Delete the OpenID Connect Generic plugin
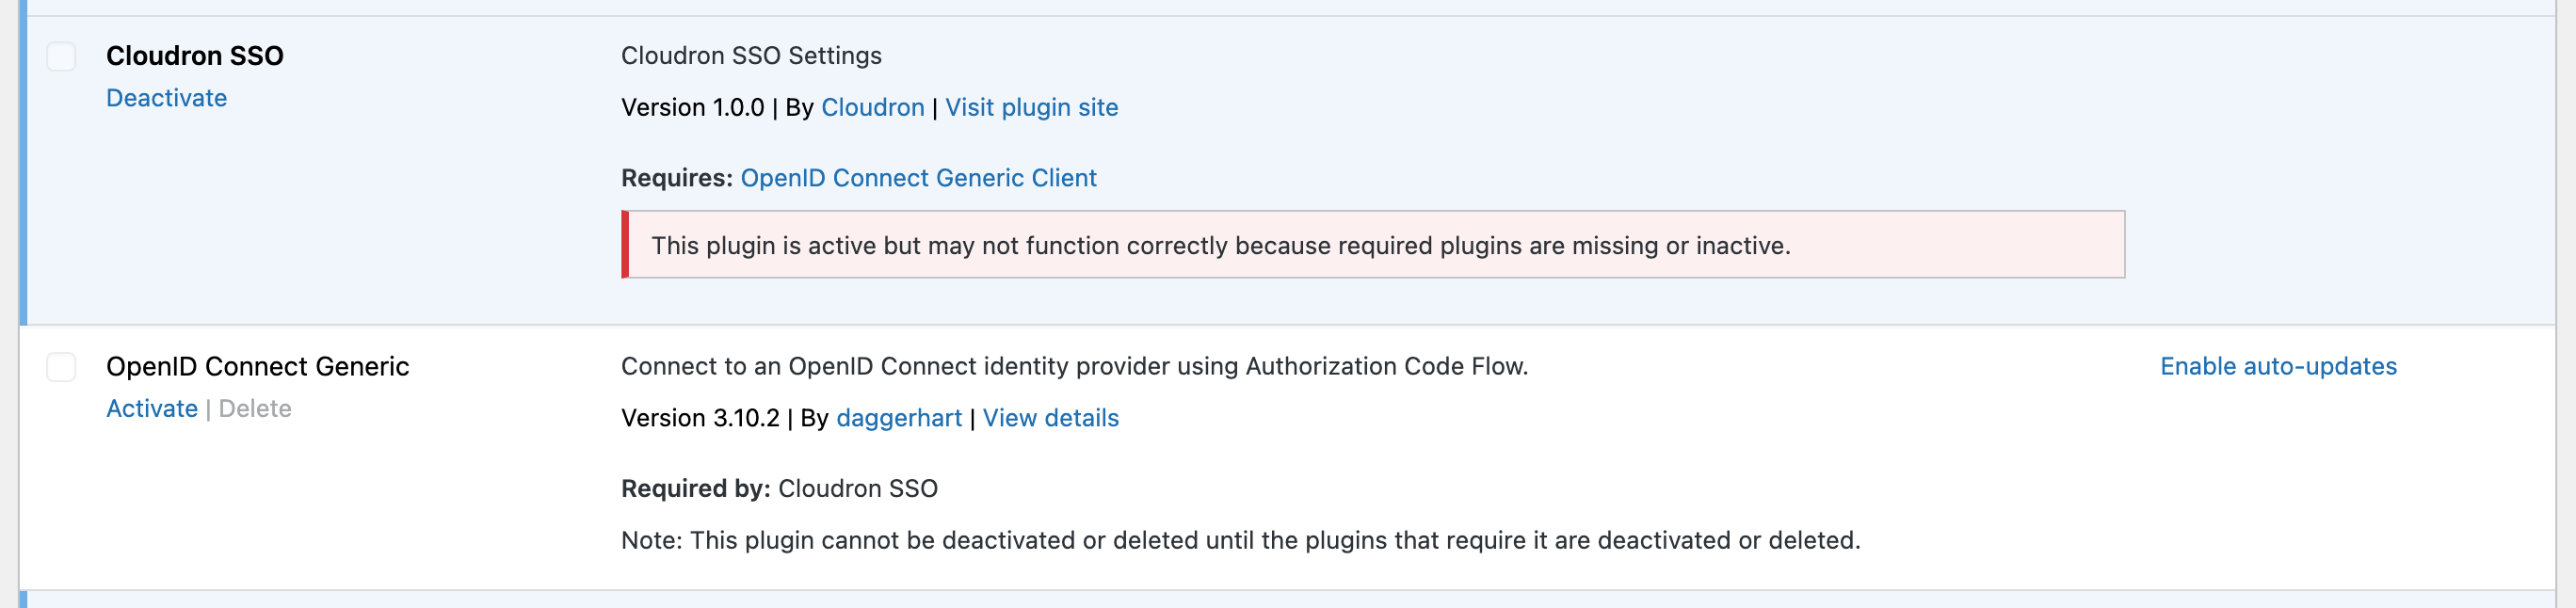 point(255,409)
